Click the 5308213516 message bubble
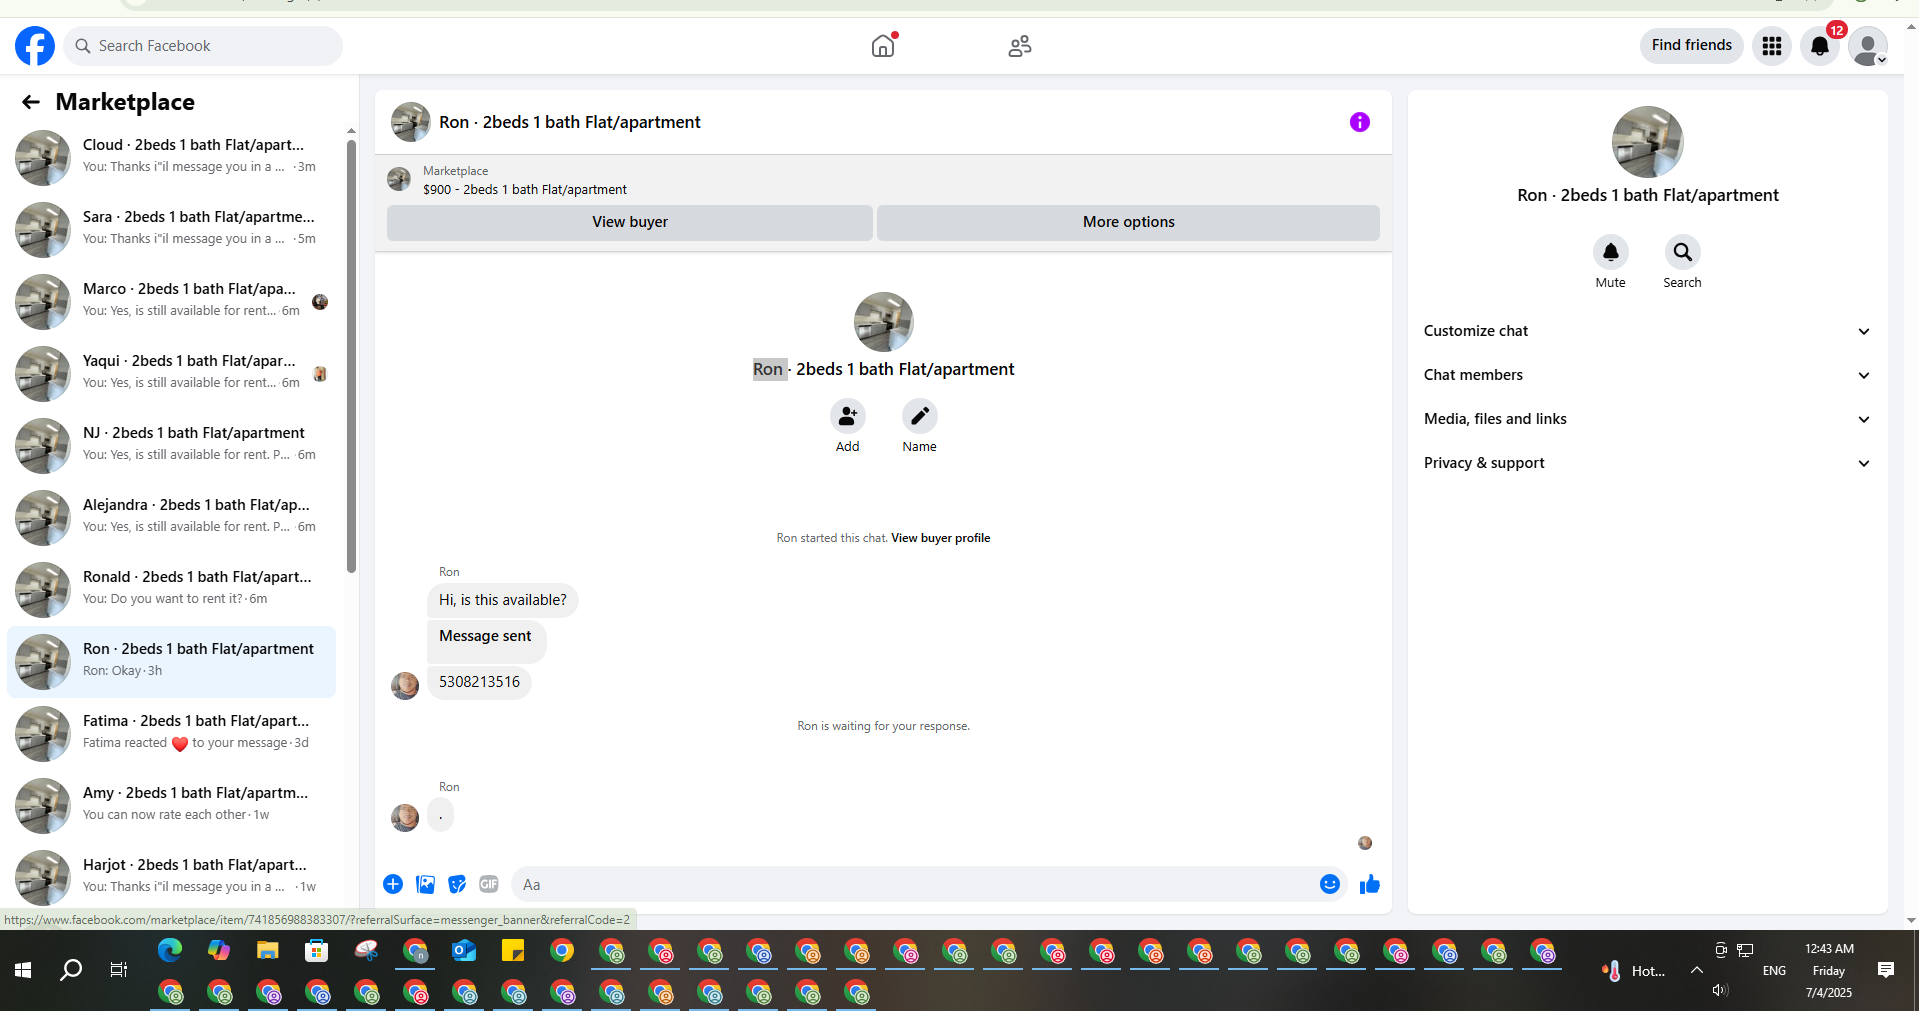Screen dimensions: 1919x1011 pos(479,682)
